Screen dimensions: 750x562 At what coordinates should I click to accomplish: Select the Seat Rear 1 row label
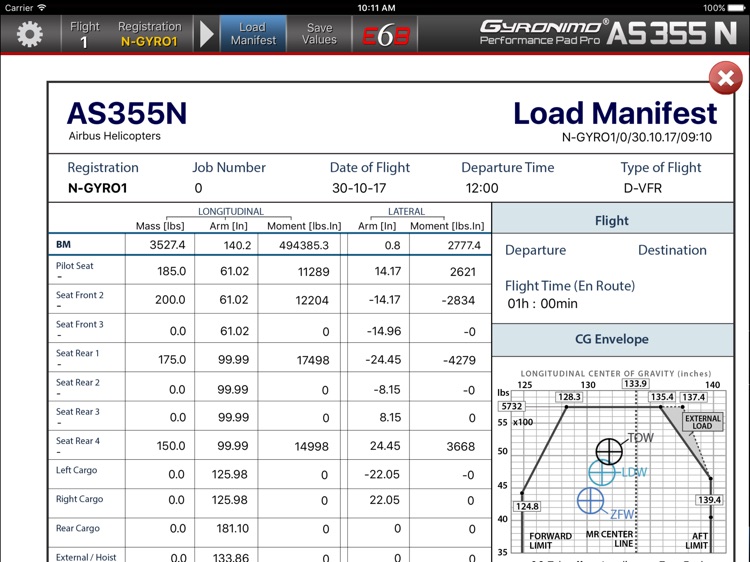tap(77, 353)
